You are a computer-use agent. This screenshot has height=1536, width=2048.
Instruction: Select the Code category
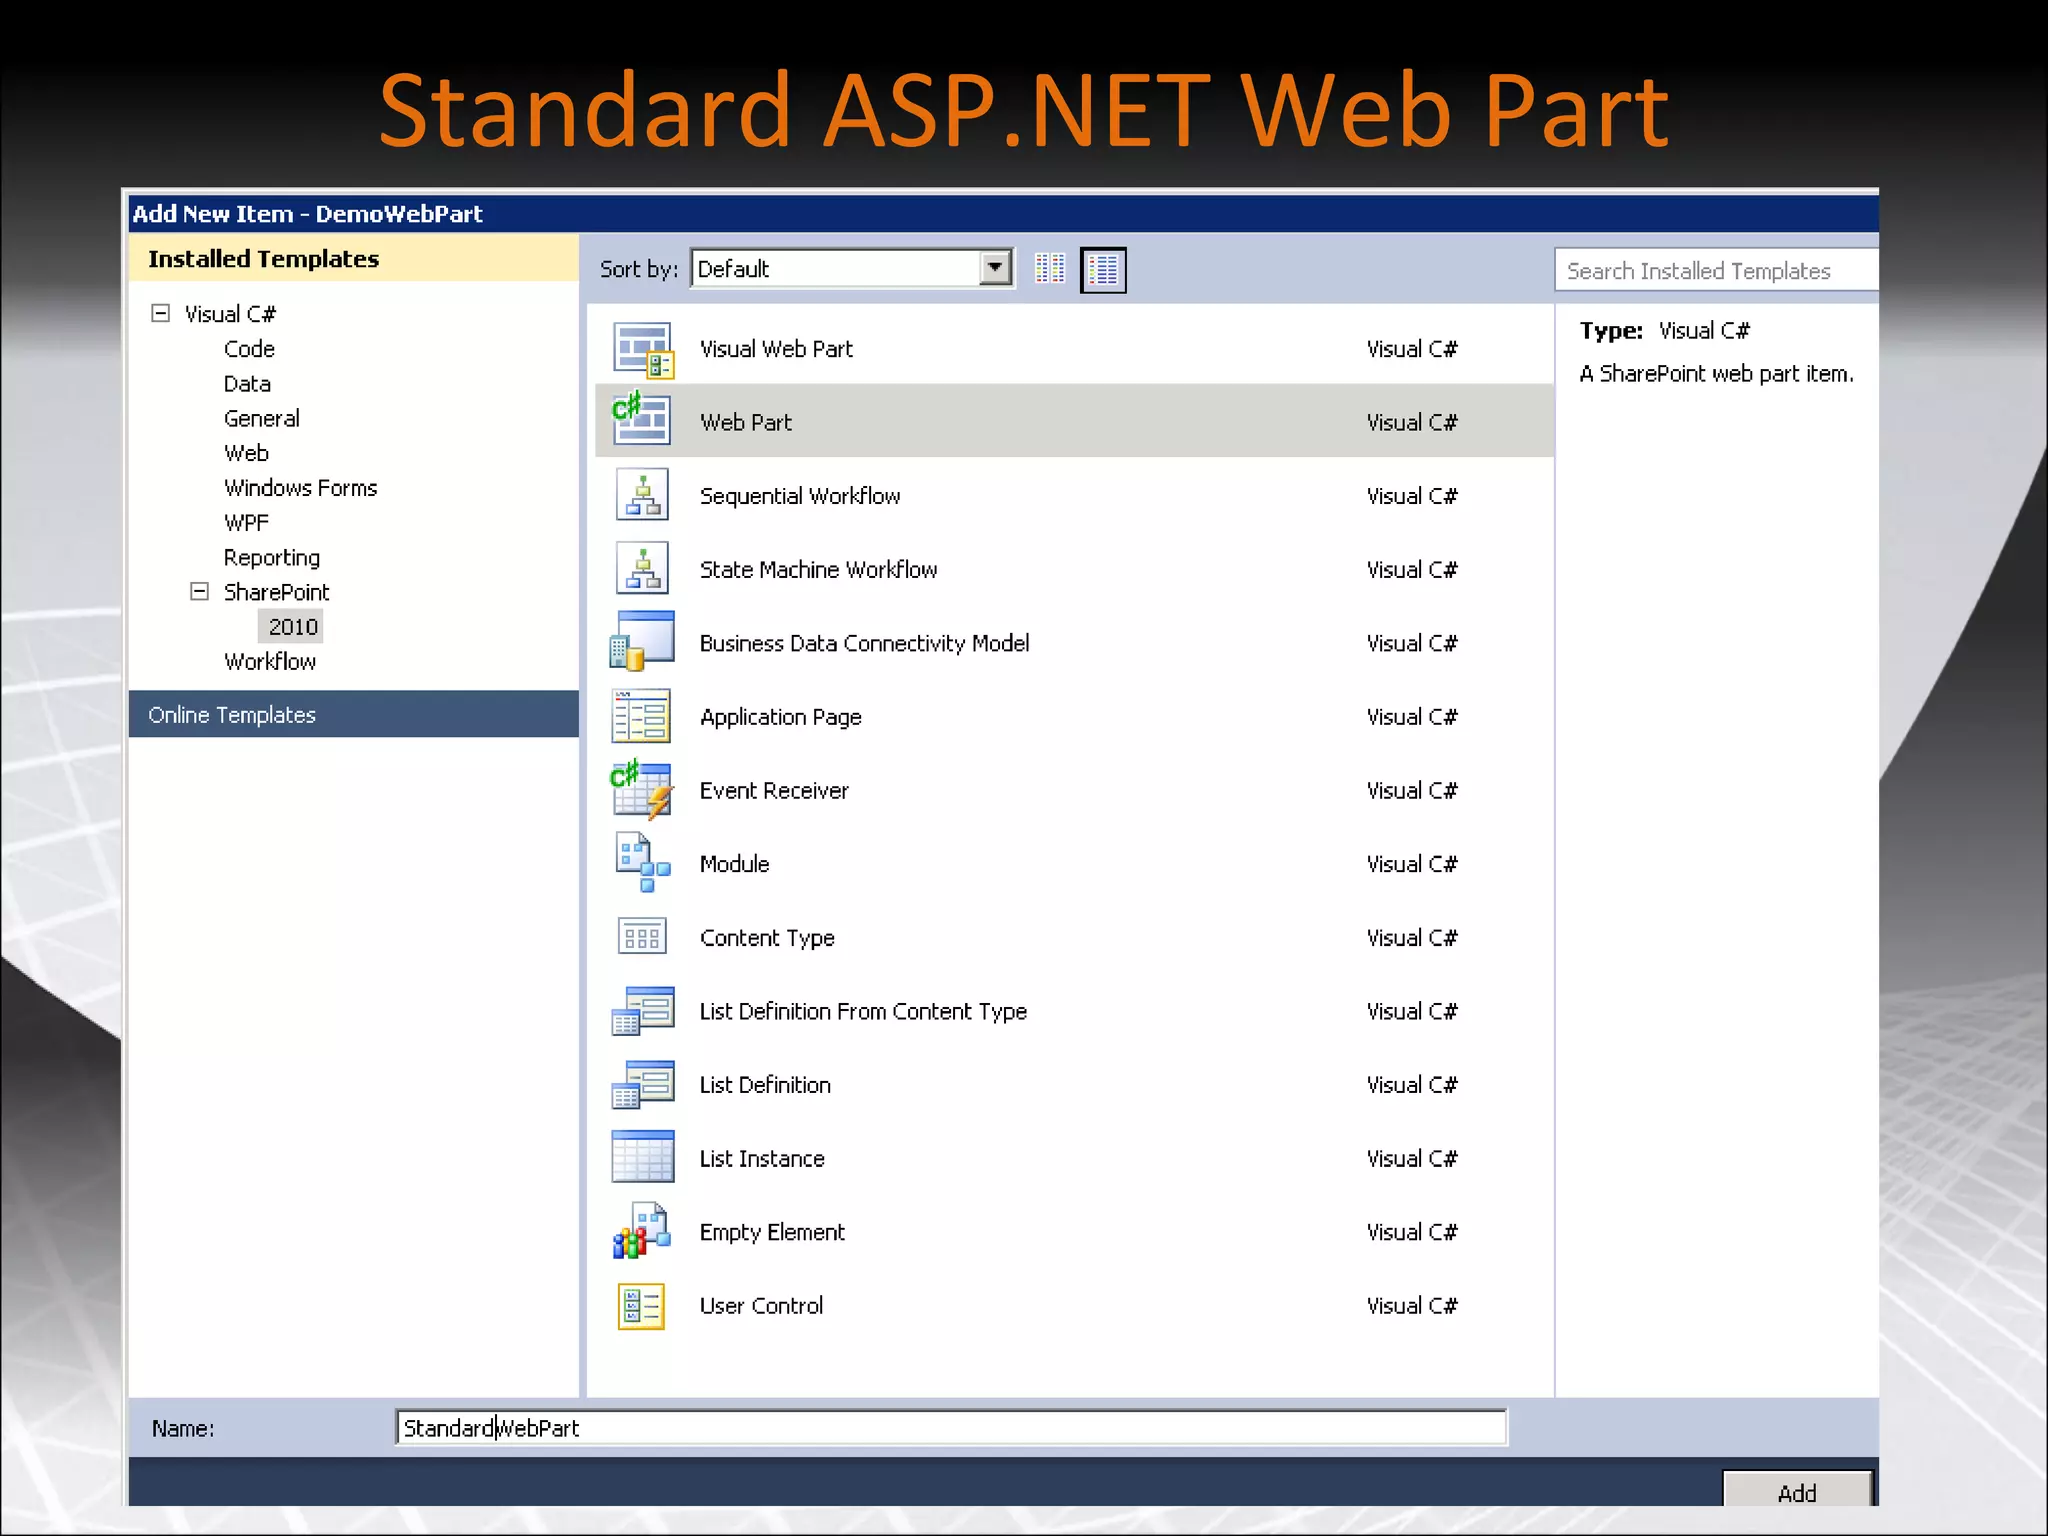pyautogui.click(x=249, y=349)
